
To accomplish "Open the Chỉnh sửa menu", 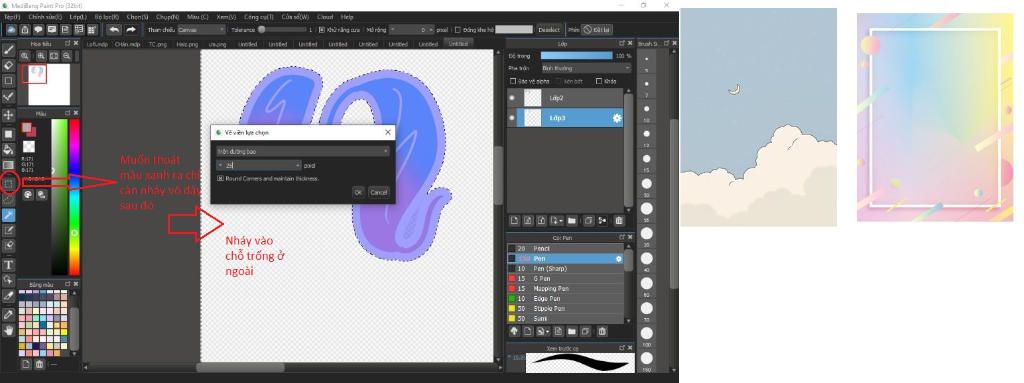I will tap(45, 17).
